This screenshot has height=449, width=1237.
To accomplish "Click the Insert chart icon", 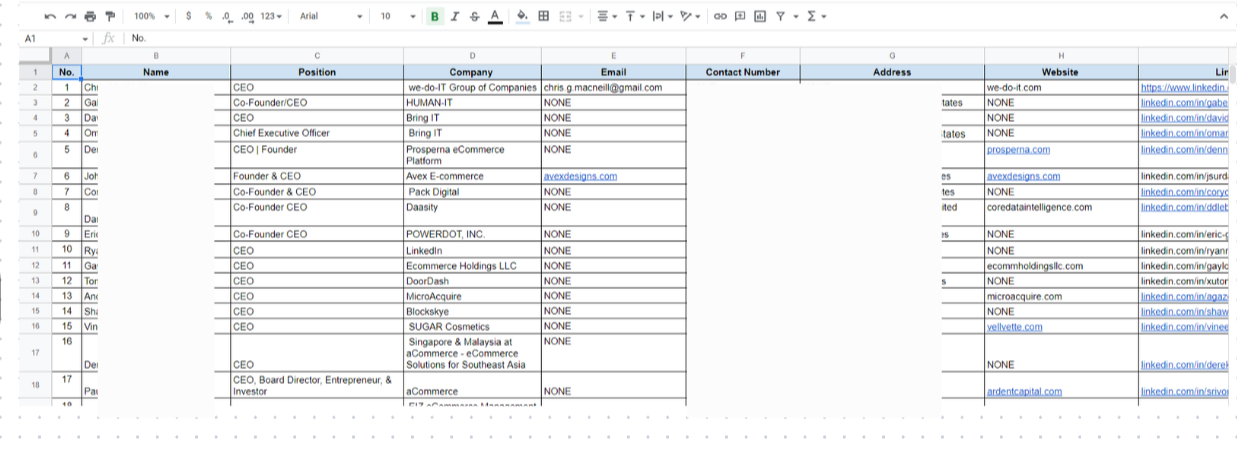I will point(761,16).
